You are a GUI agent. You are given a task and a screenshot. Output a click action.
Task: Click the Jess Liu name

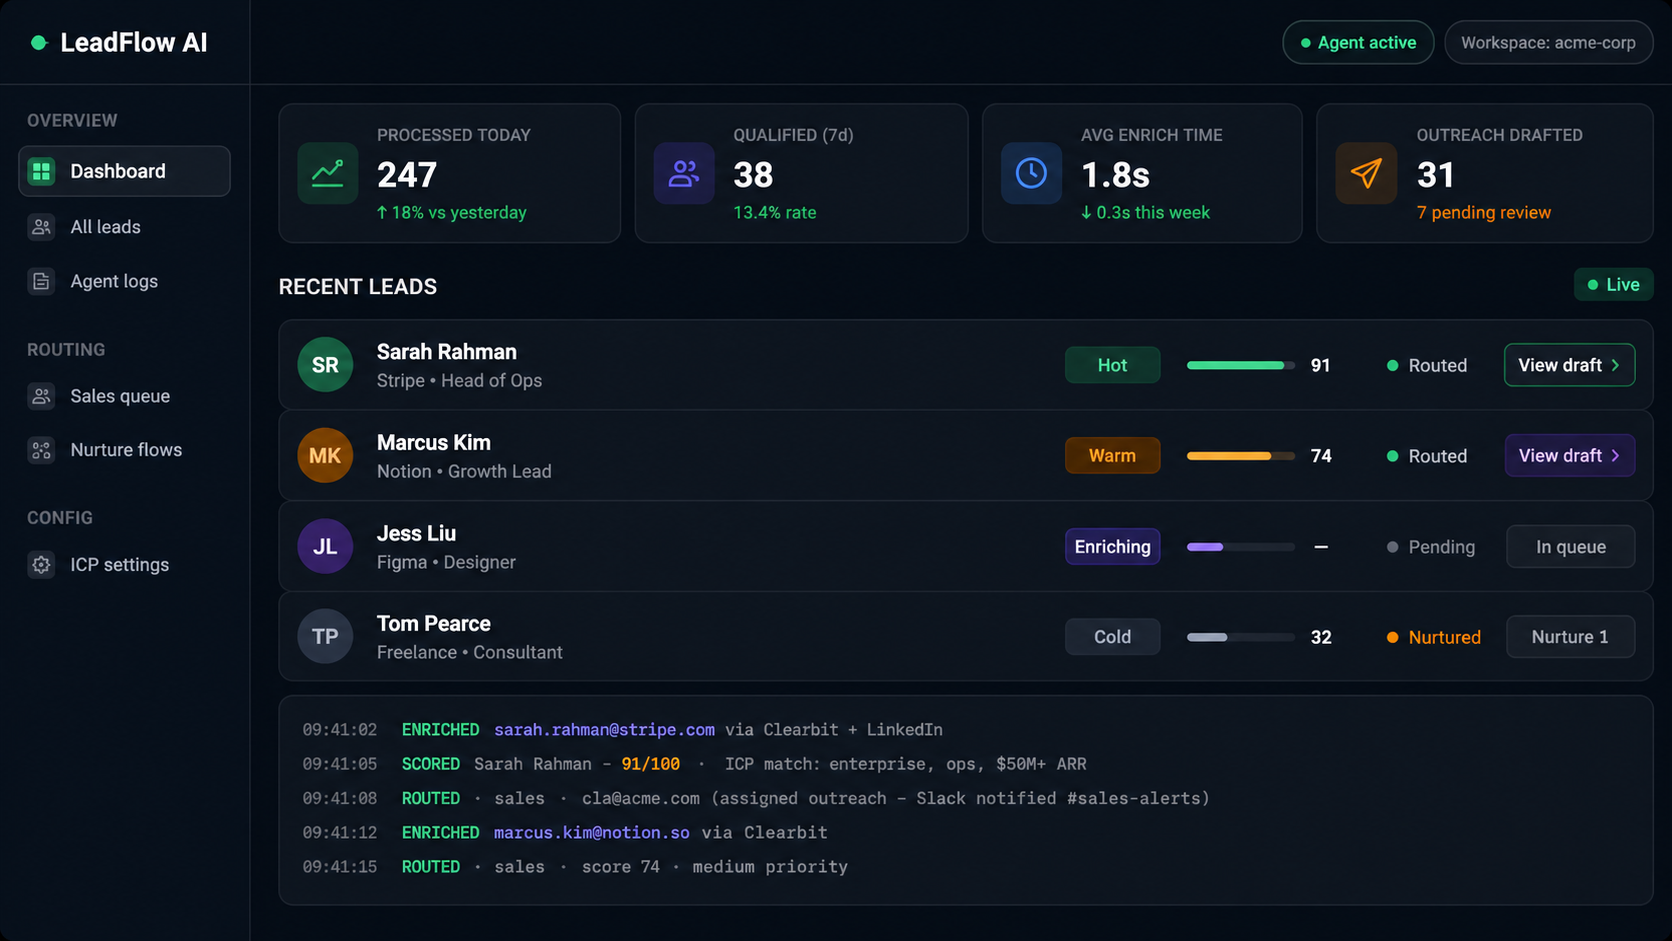pyautogui.click(x=416, y=533)
